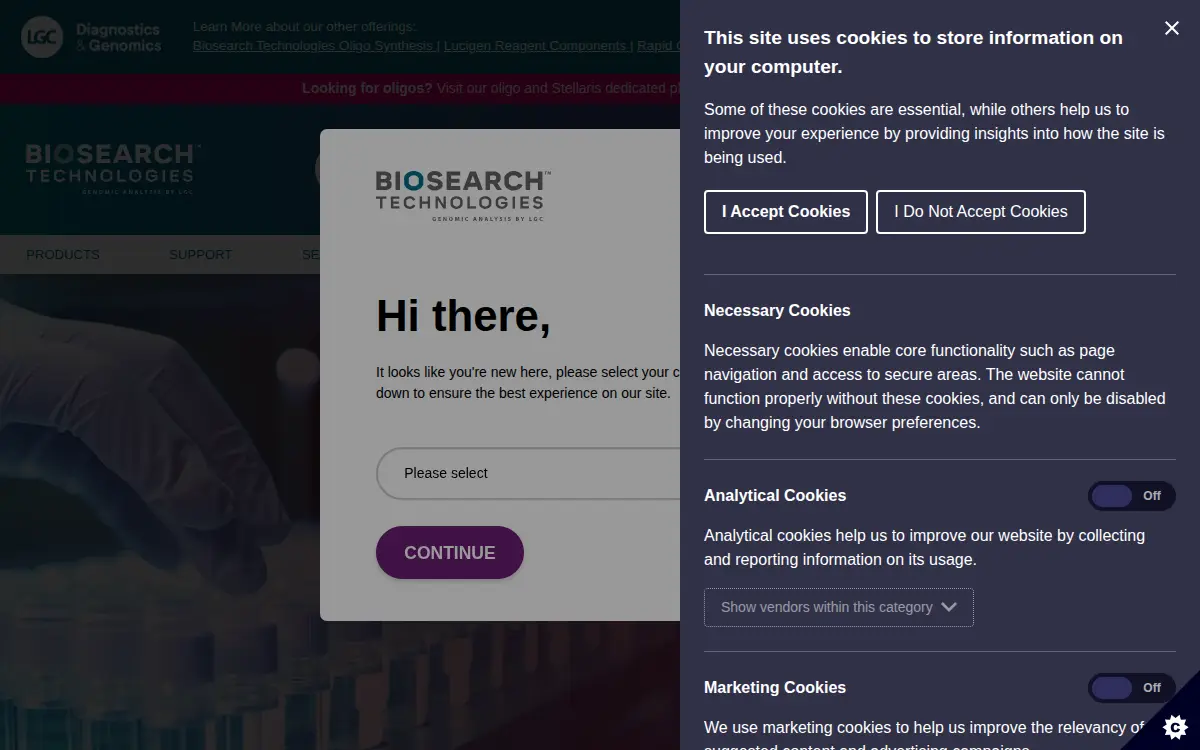Click the 'Looking for oligos?' banner text
This screenshot has height=750, width=1200.
367,88
